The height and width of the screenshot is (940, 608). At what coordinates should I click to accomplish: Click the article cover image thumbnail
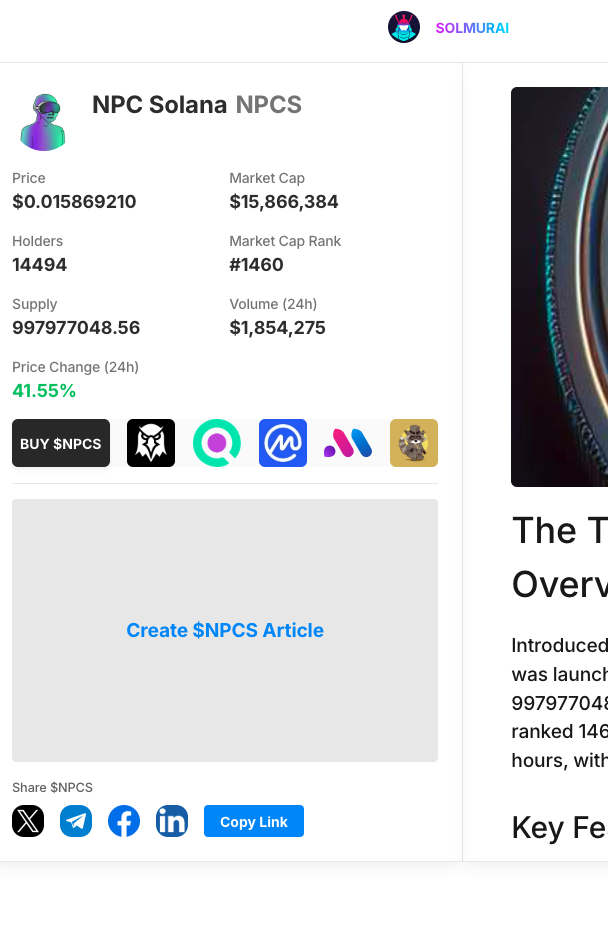coord(559,287)
